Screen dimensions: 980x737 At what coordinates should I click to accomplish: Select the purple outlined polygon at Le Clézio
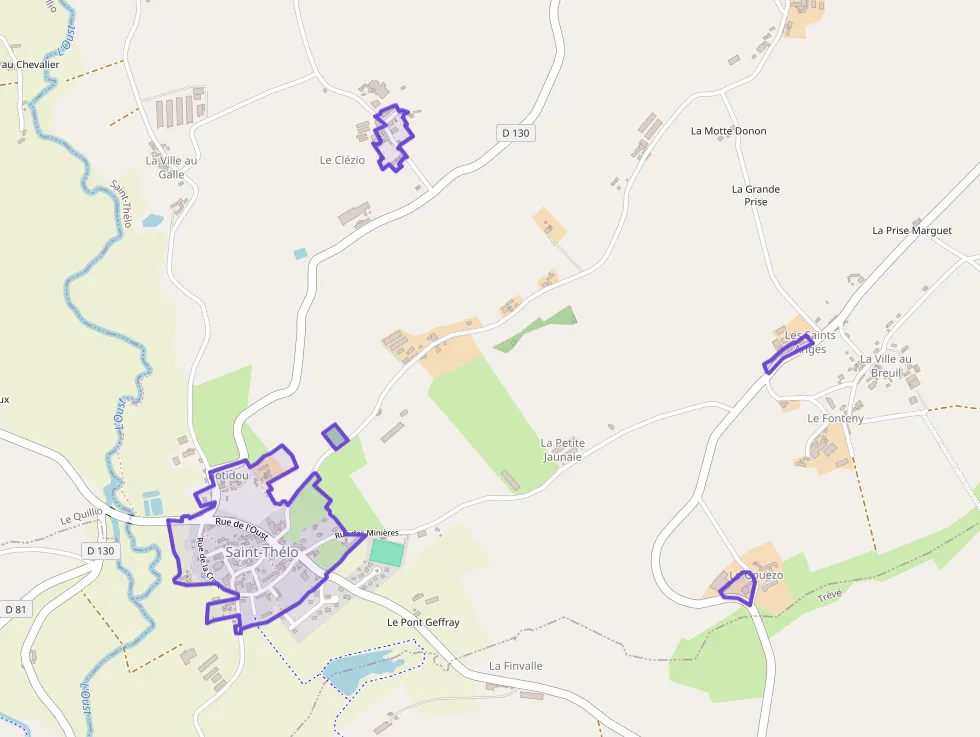tap(393, 138)
